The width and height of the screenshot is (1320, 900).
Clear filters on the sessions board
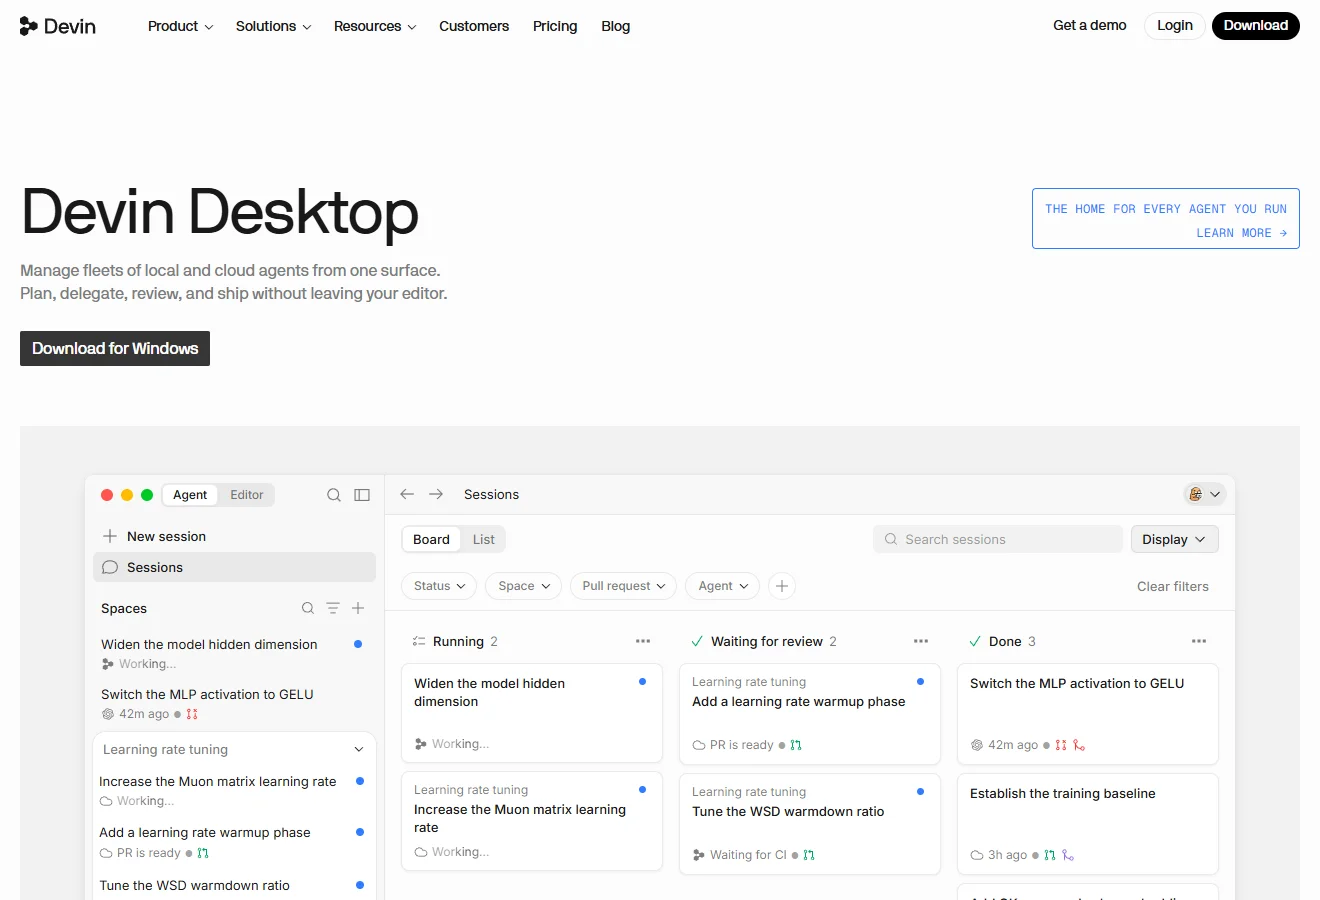point(1173,586)
